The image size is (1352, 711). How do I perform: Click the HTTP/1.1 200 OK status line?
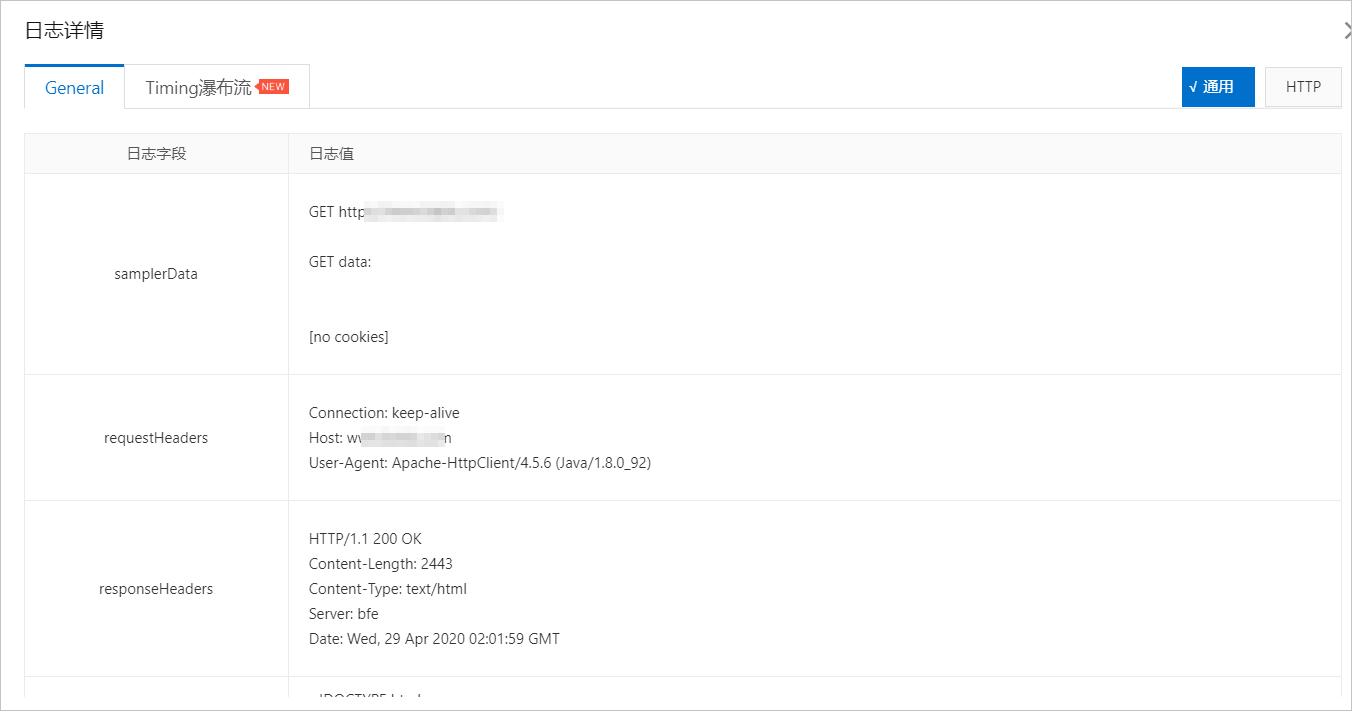pyautogui.click(x=365, y=539)
